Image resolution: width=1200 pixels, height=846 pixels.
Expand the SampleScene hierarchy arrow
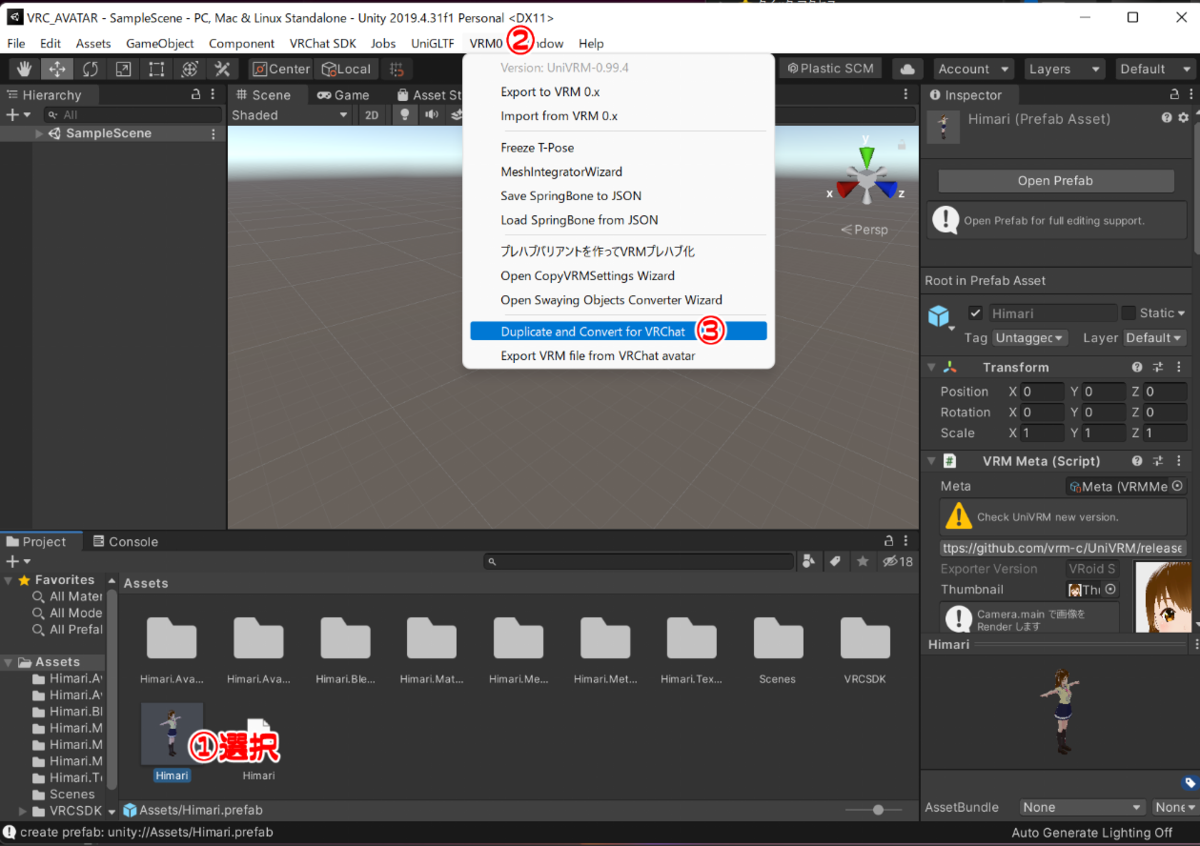40,133
